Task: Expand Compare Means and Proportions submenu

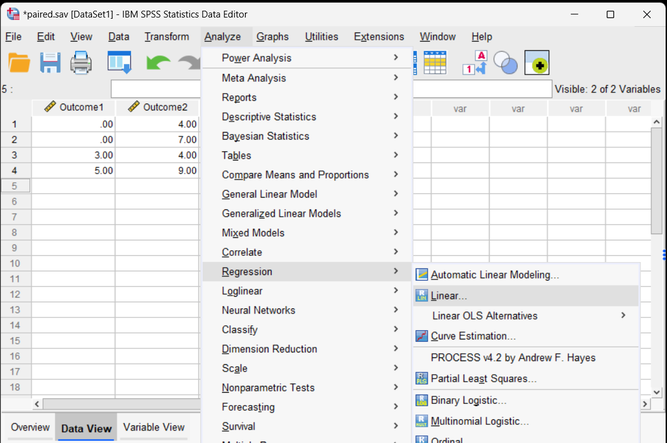Action: click(307, 175)
